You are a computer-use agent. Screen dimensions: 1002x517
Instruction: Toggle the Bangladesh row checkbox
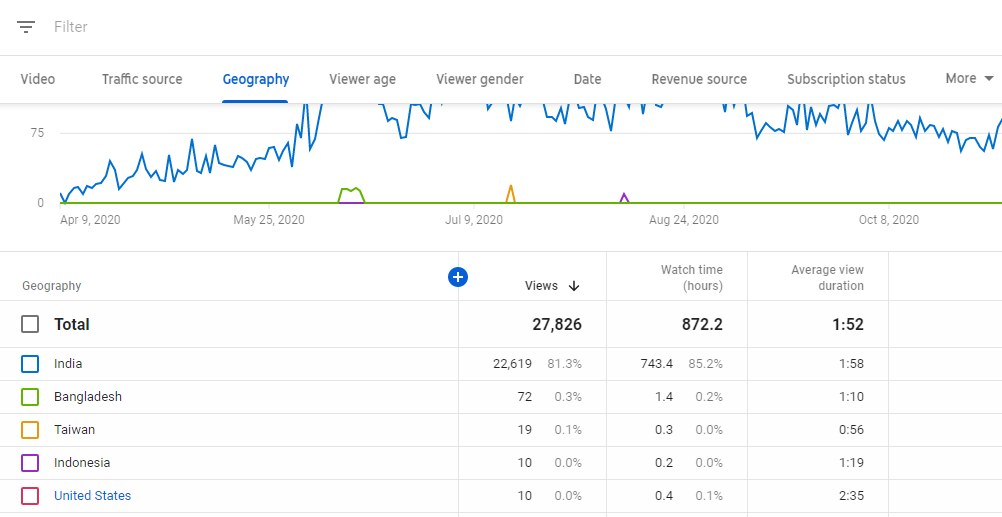(x=29, y=397)
